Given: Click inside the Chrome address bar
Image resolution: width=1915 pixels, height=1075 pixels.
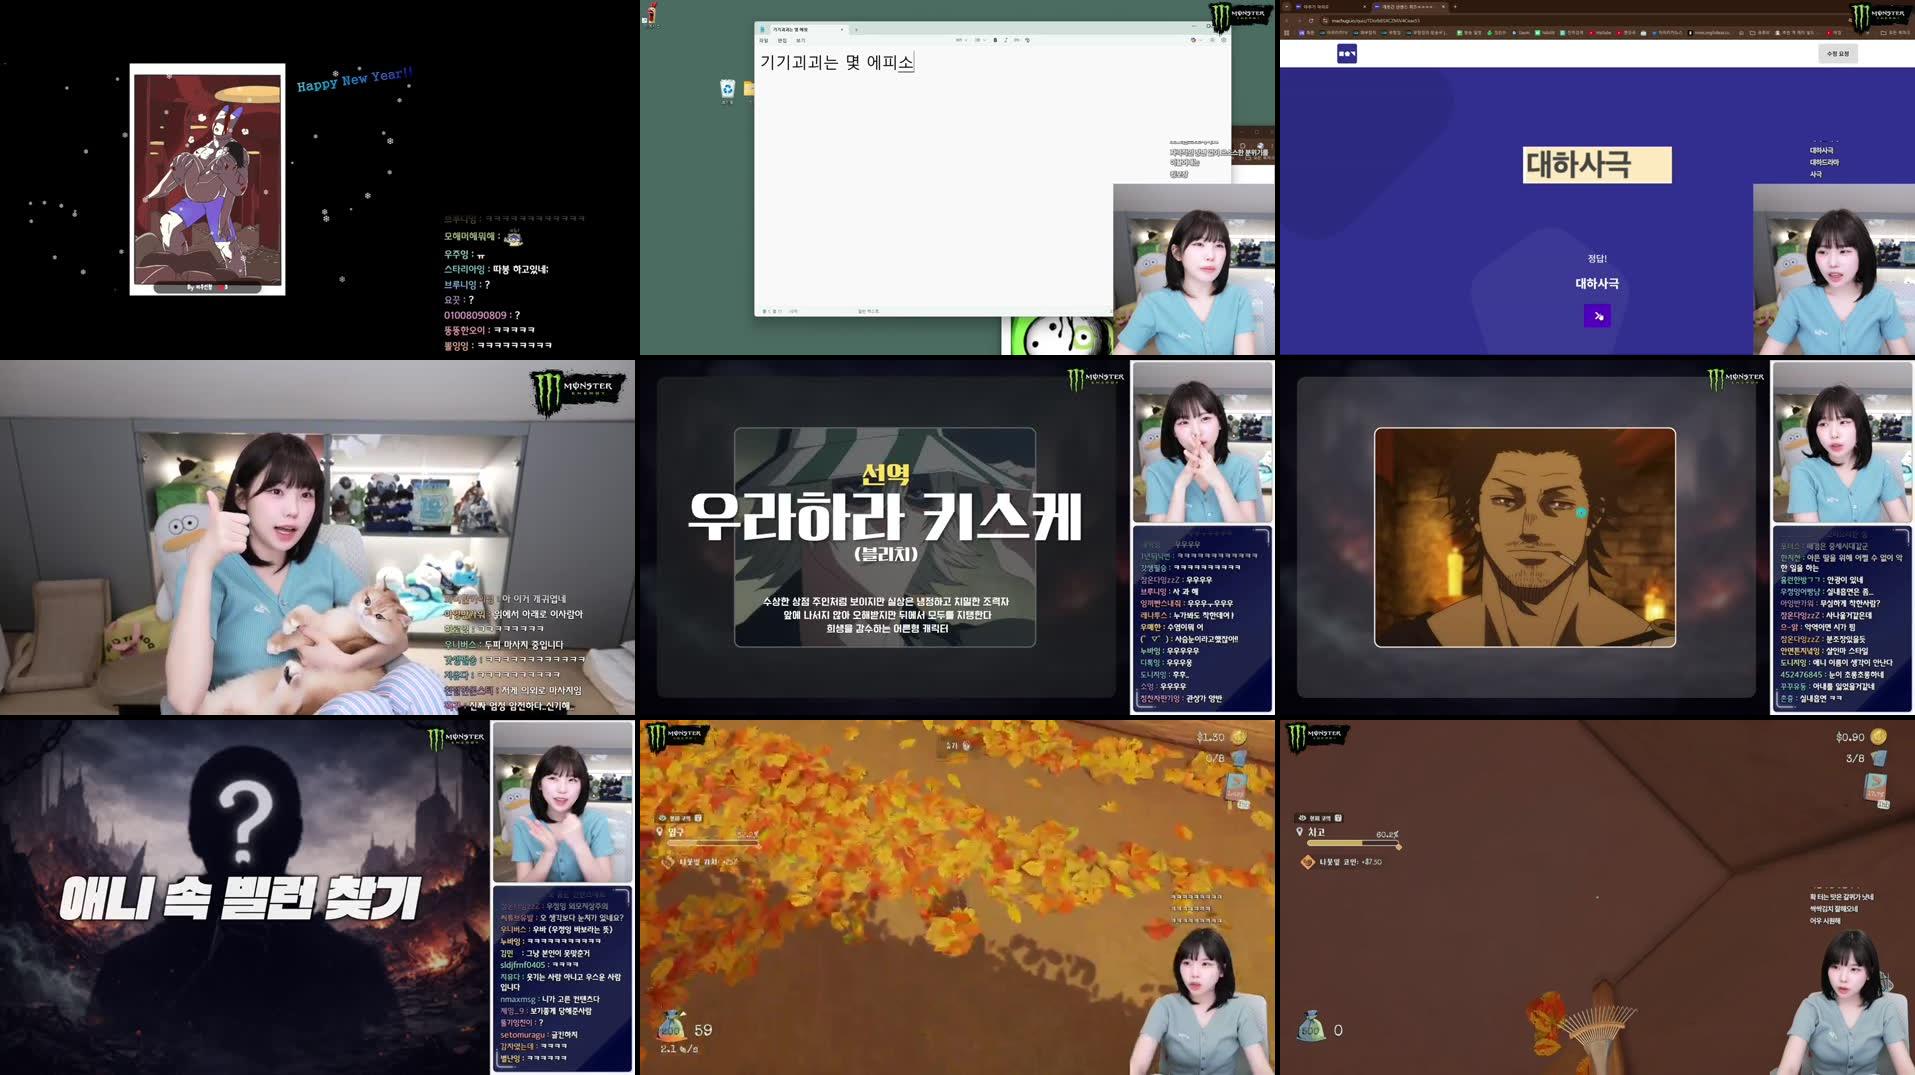Looking at the screenshot, I should tap(1400, 20).
